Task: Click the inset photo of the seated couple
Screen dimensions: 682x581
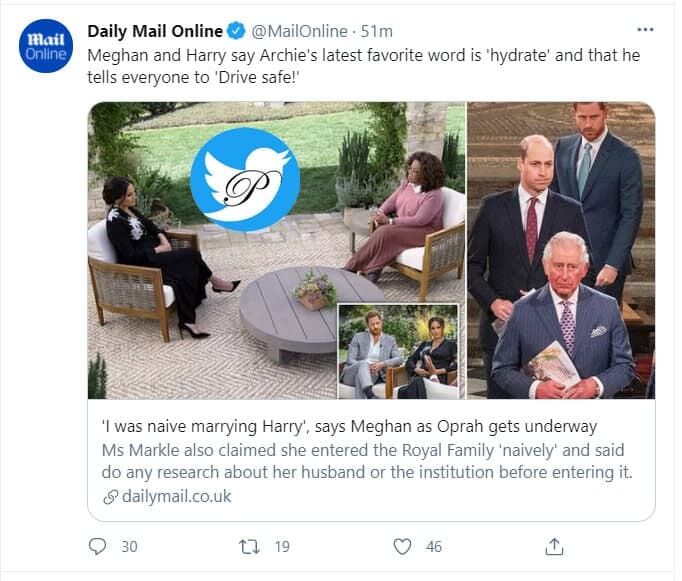Action: click(x=398, y=351)
